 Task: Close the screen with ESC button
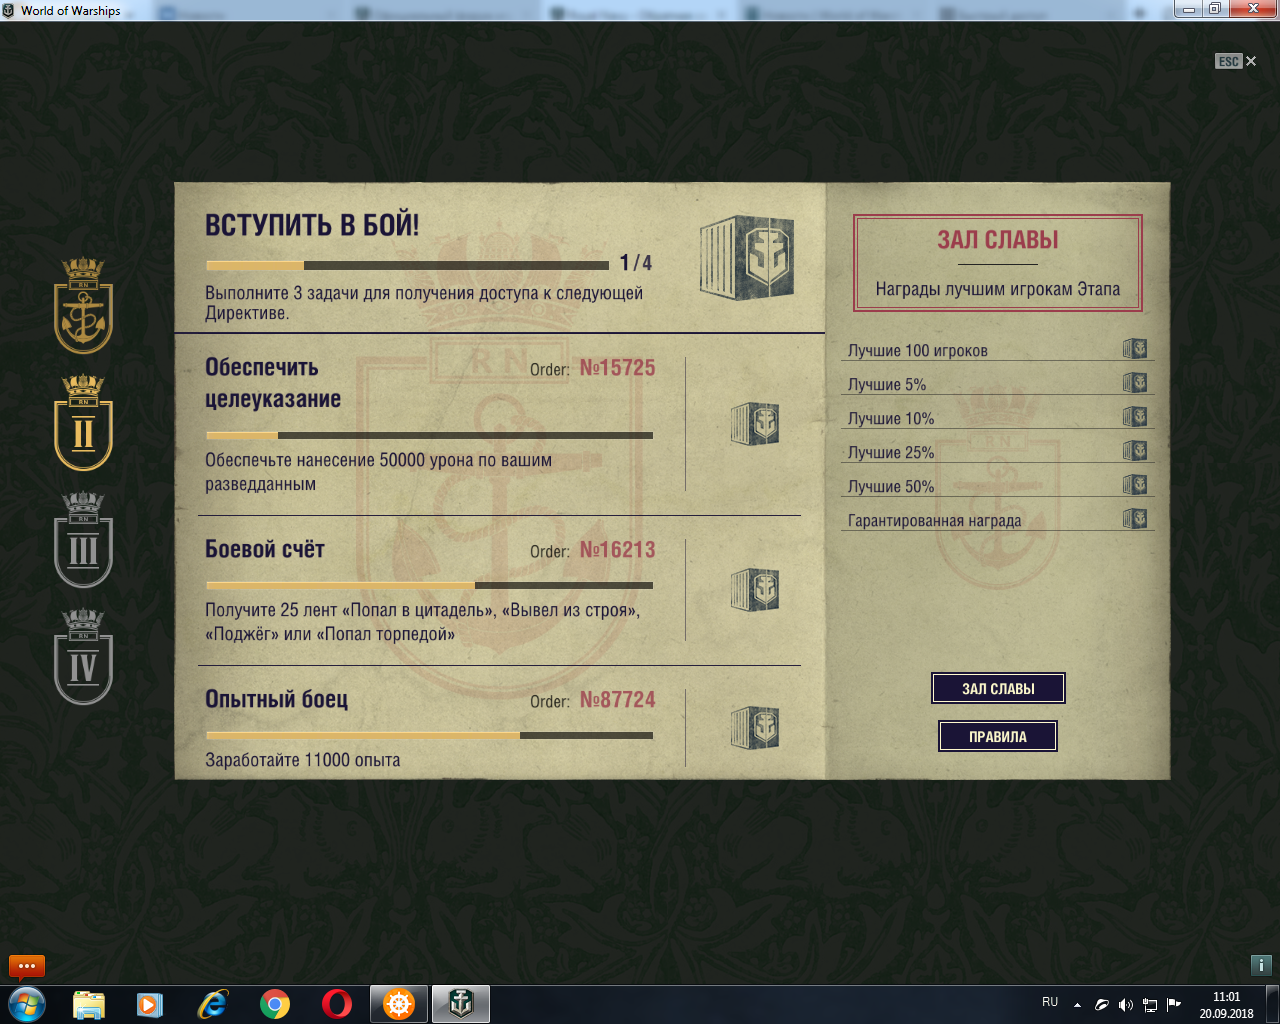click(1236, 61)
